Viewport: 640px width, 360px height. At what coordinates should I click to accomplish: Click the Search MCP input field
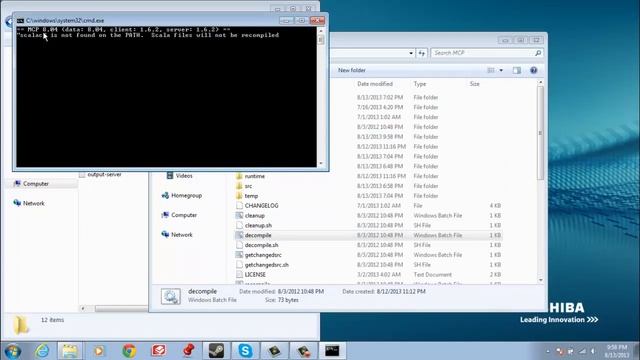(x=482, y=53)
